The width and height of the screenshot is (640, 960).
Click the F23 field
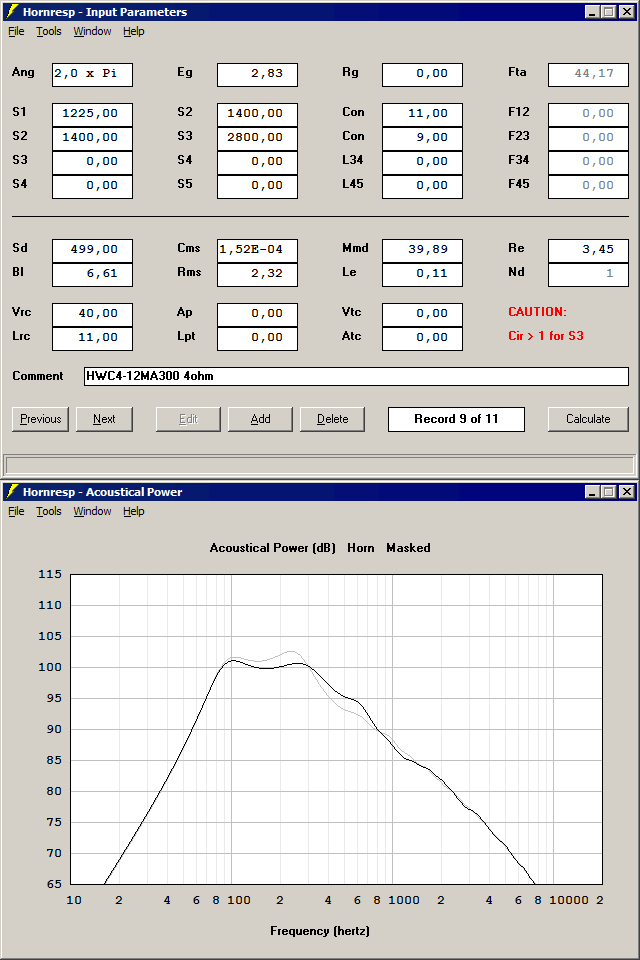(x=589, y=138)
